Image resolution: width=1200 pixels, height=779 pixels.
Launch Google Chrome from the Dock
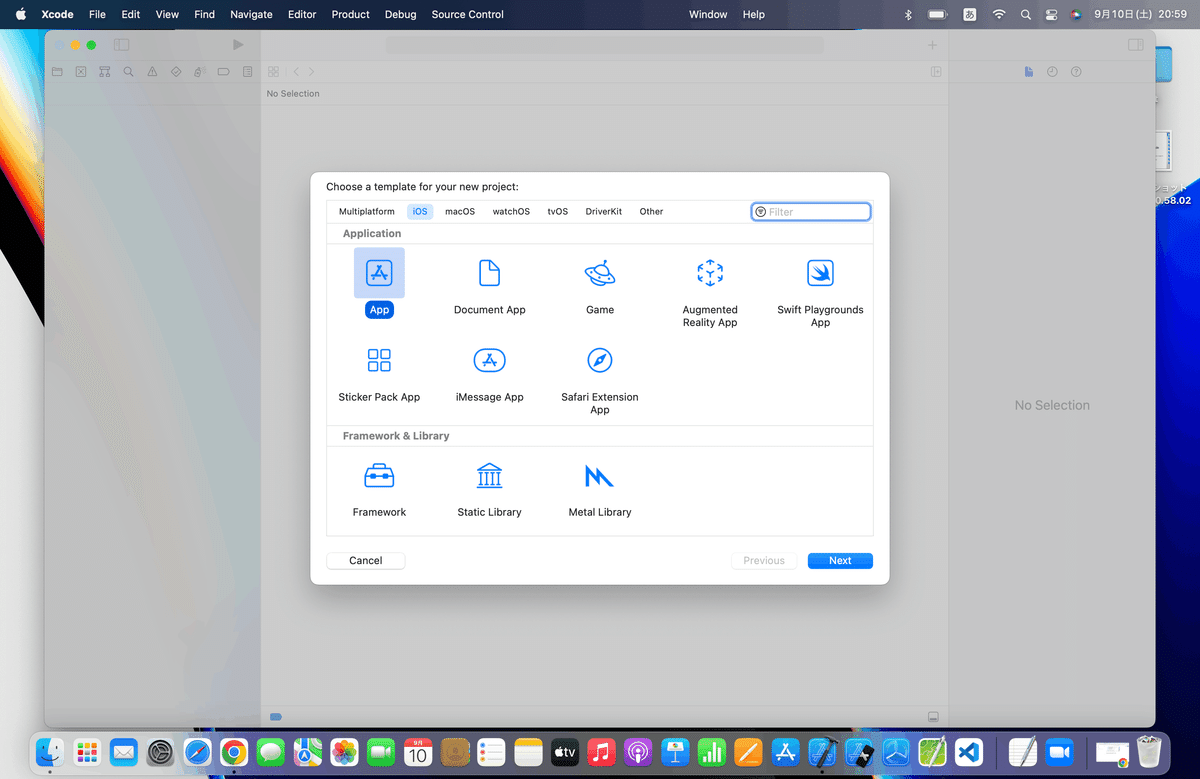coord(234,752)
